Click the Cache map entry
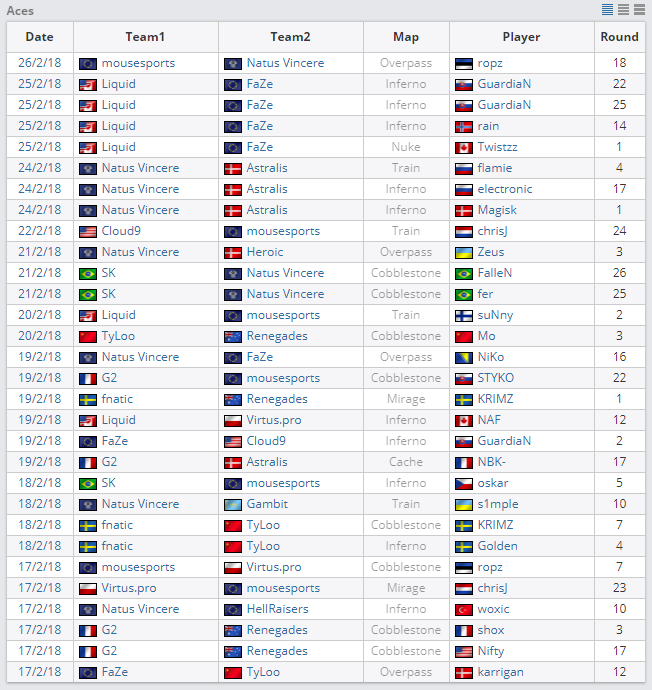This screenshot has width=652, height=690. tap(406, 462)
